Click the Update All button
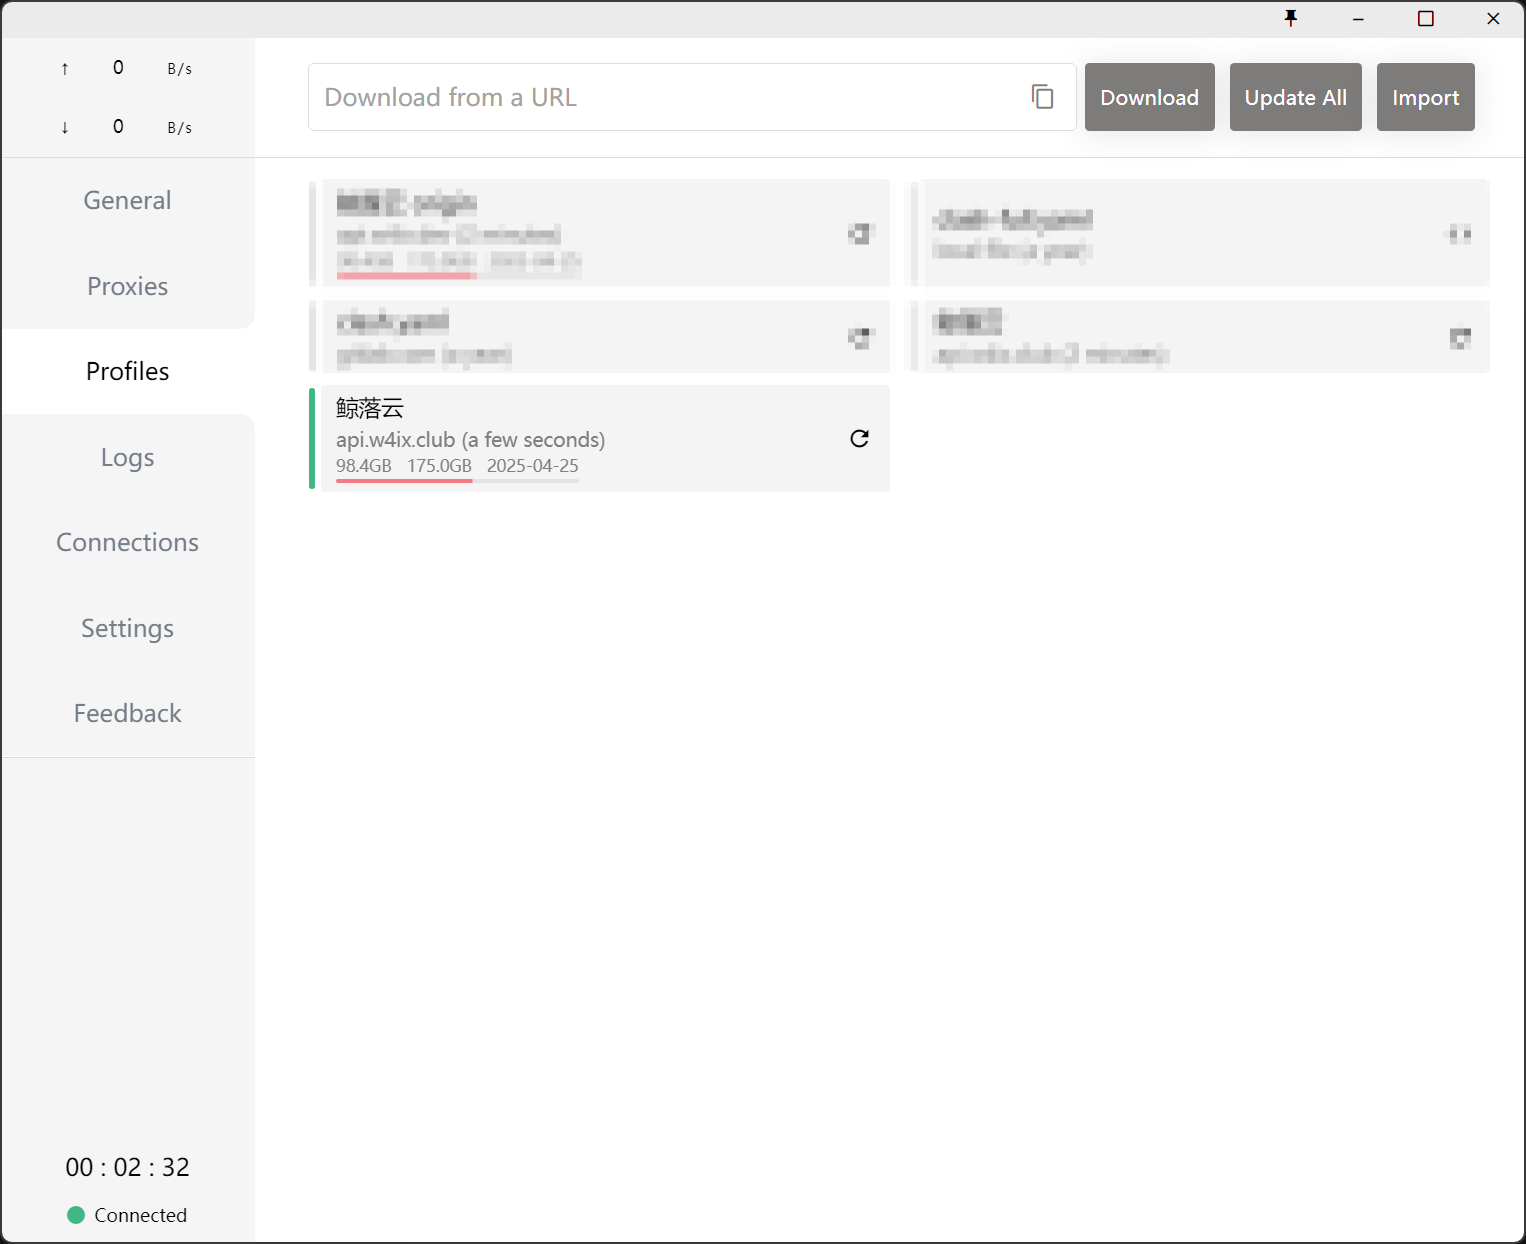The width and height of the screenshot is (1526, 1244). coord(1295,97)
